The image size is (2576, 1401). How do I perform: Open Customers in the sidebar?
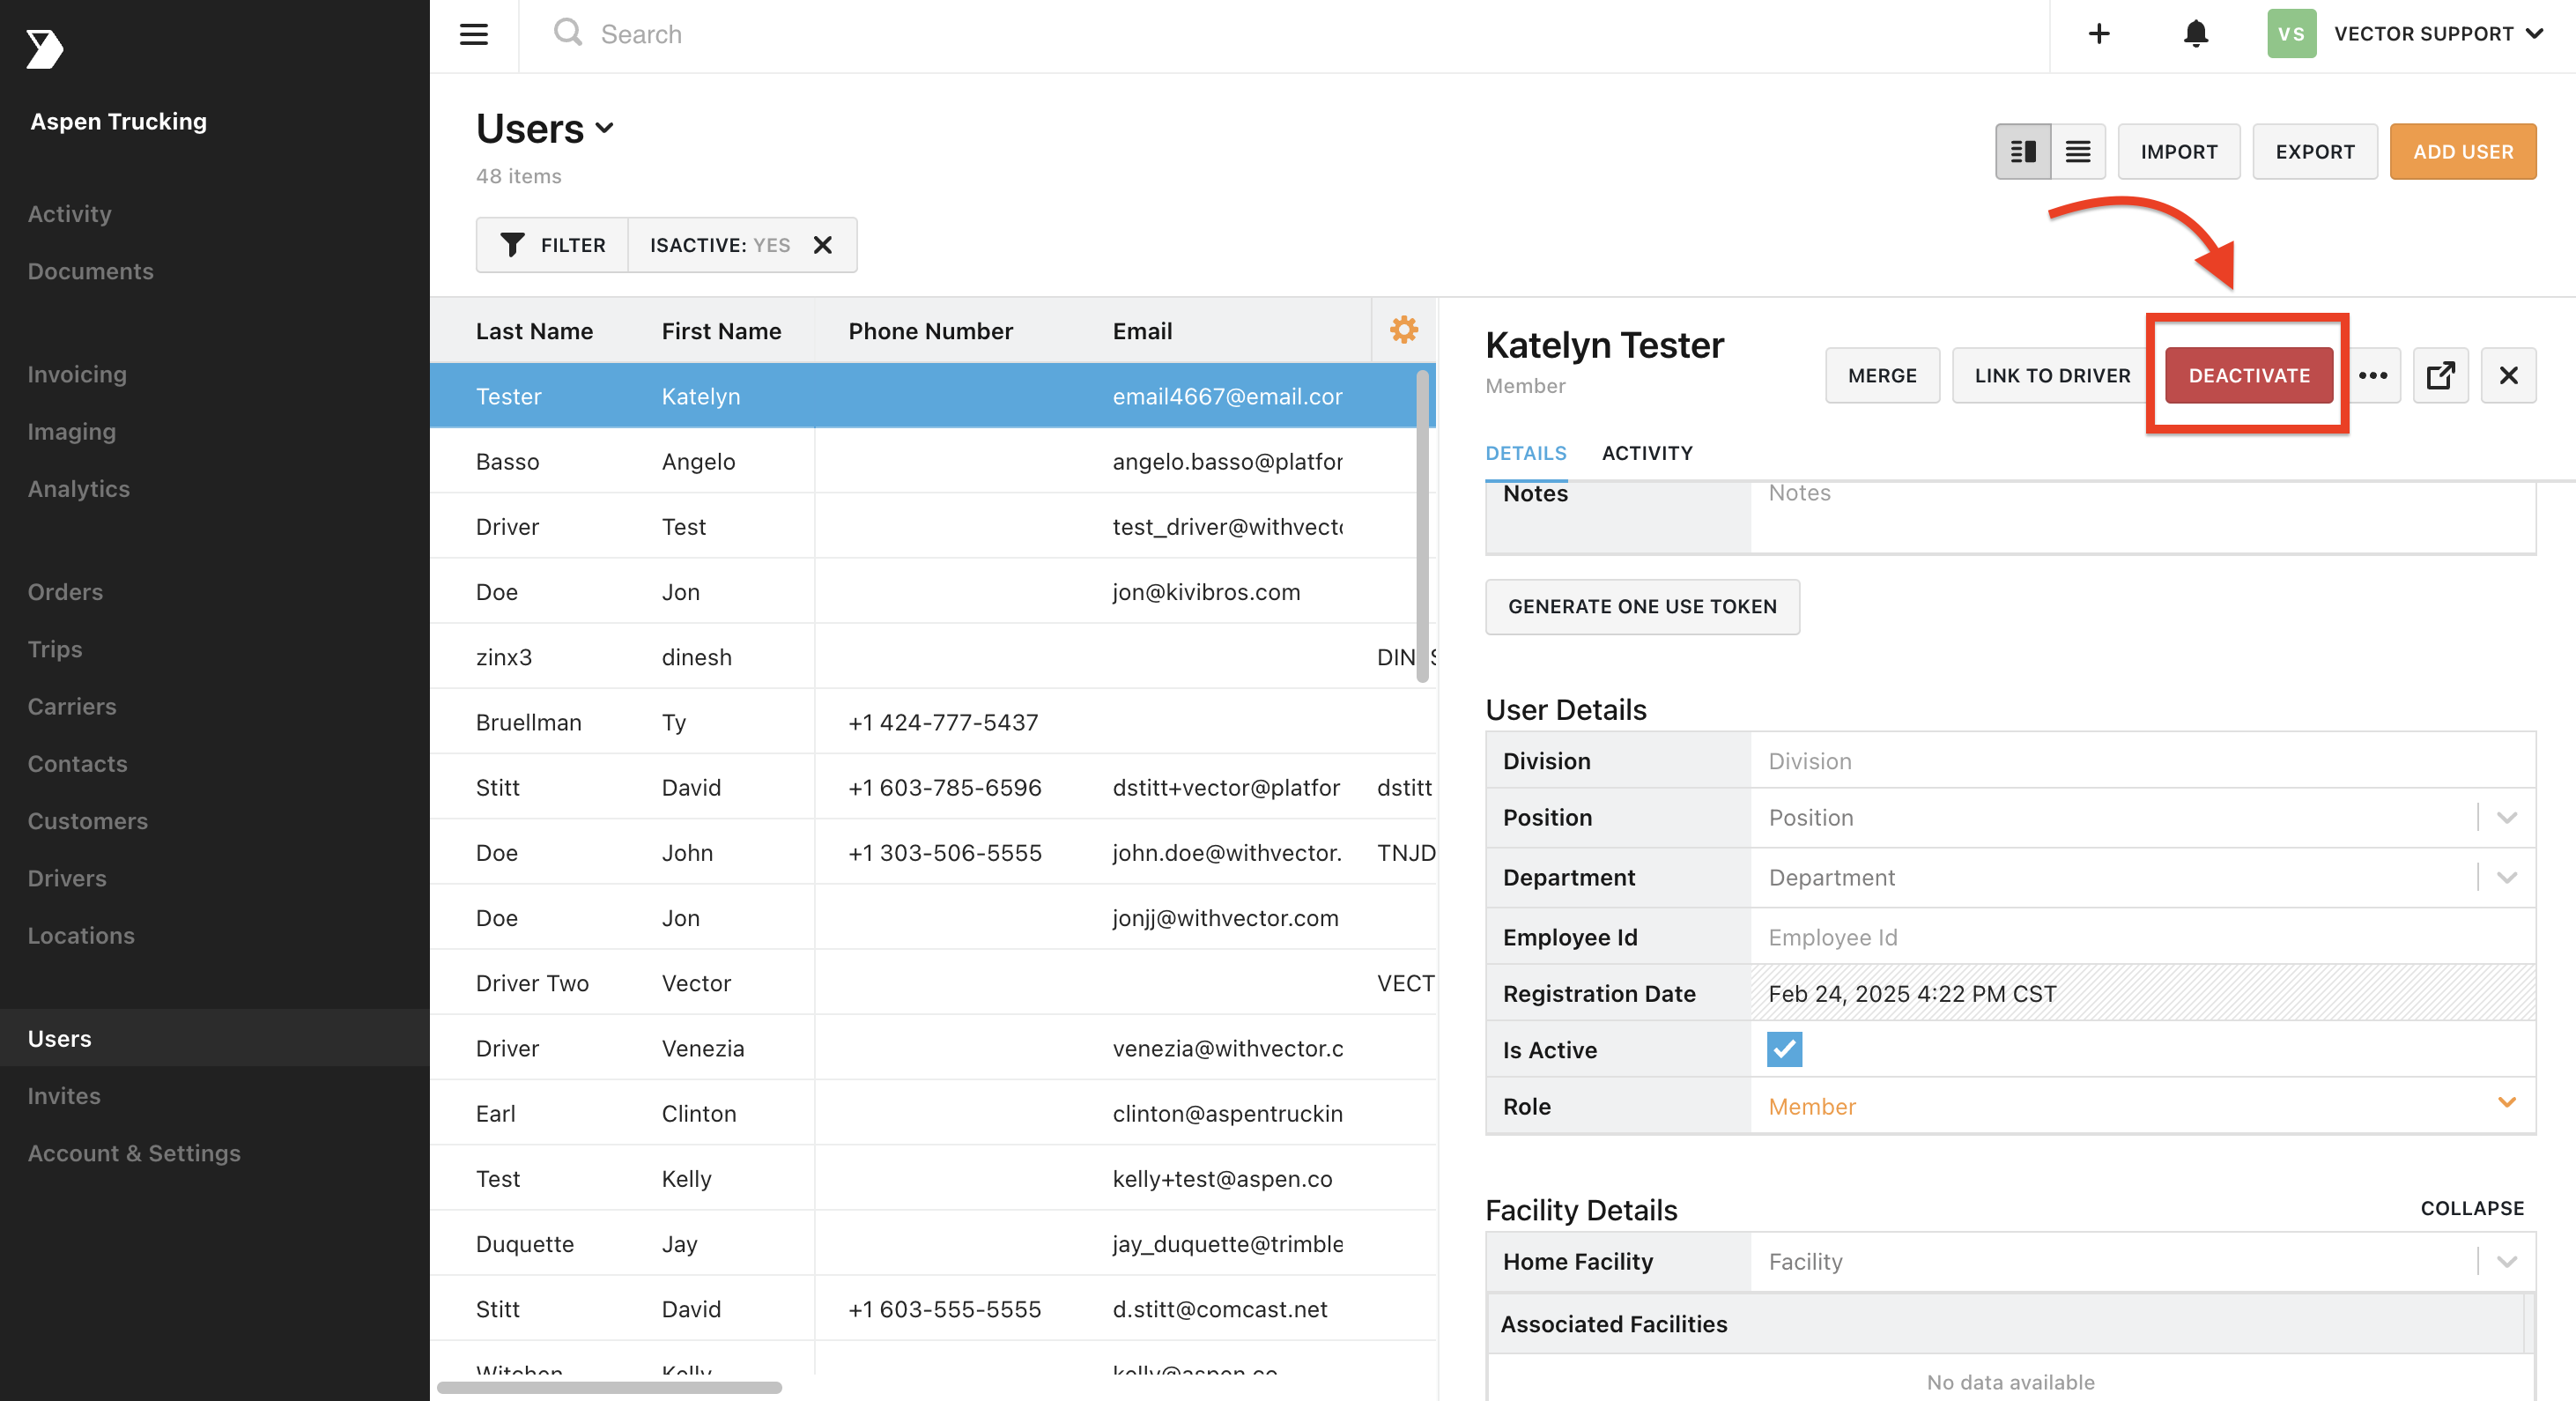point(88,821)
